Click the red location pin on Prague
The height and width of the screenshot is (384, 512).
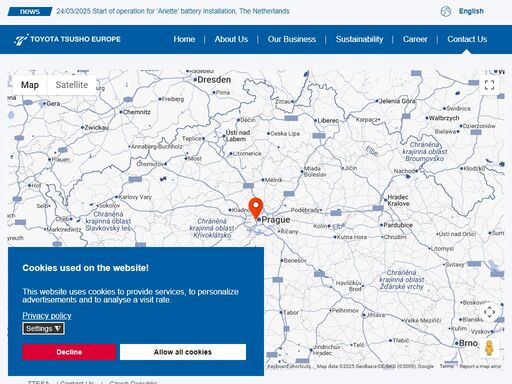tap(256, 208)
